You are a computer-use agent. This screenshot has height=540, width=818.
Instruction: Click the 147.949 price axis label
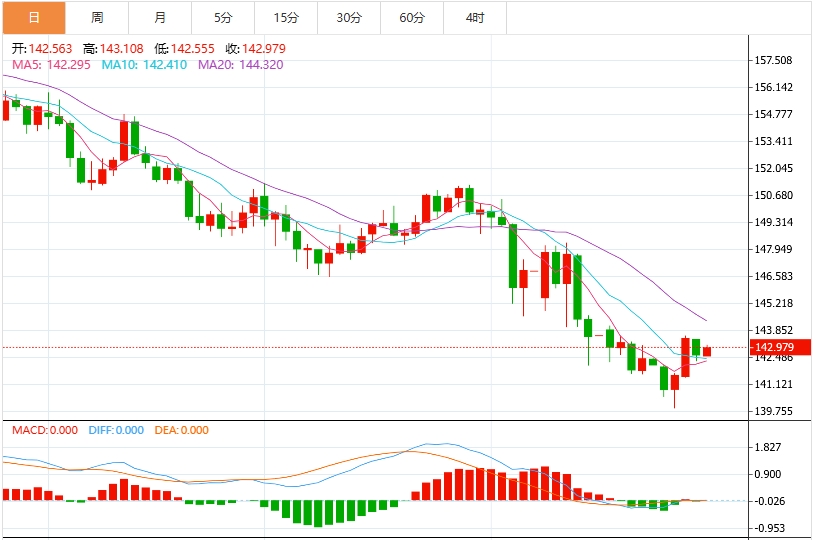(773, 249)
